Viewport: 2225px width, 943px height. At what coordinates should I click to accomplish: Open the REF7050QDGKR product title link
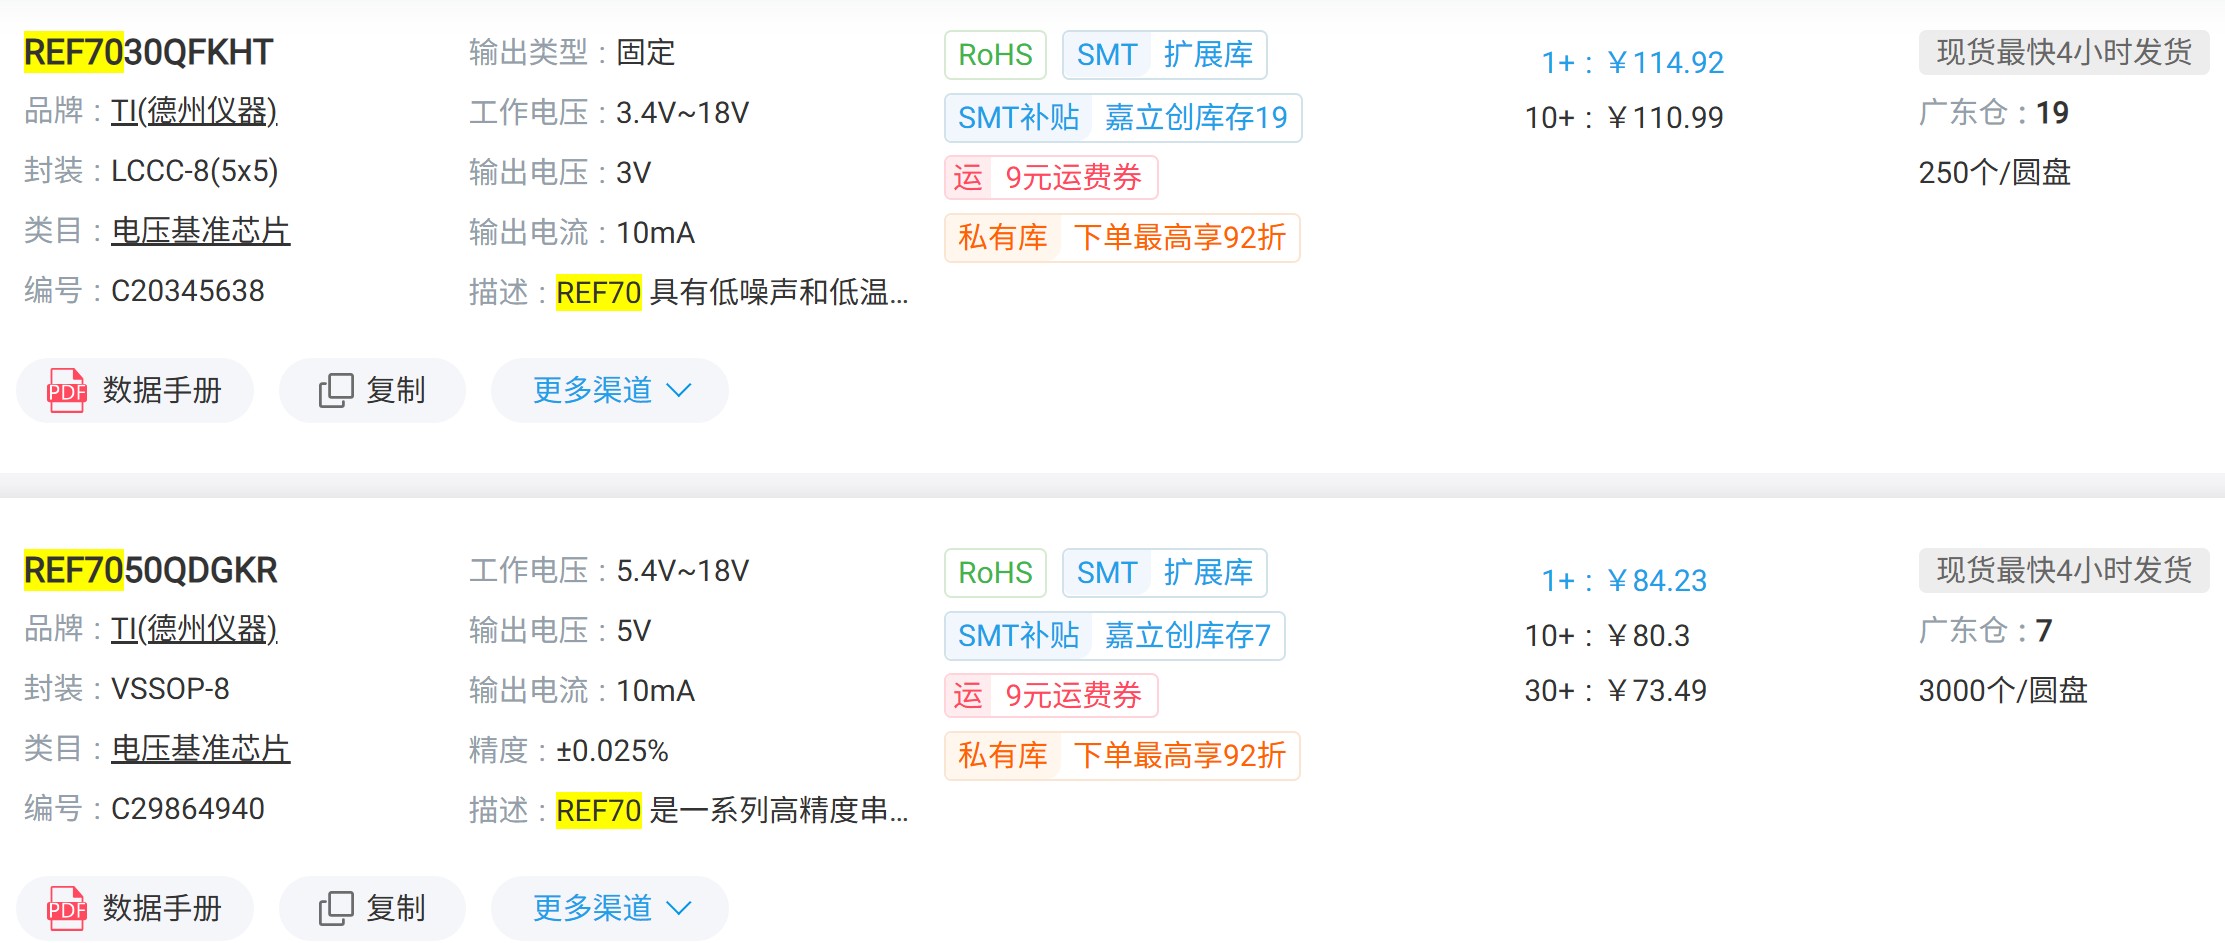click(x=150, y=570)
